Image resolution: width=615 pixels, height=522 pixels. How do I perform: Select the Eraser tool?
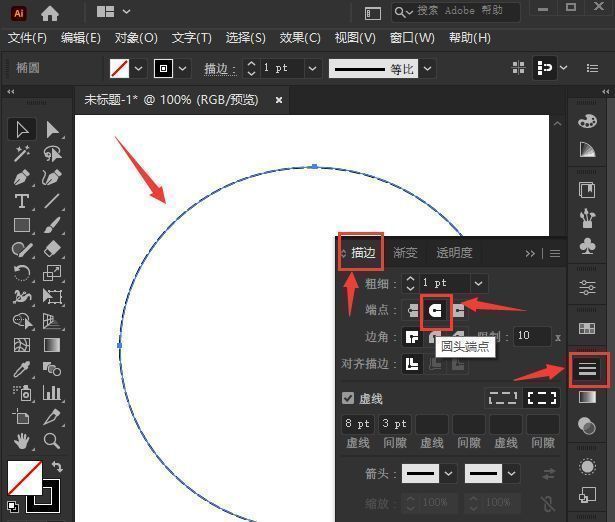point(52,249)
